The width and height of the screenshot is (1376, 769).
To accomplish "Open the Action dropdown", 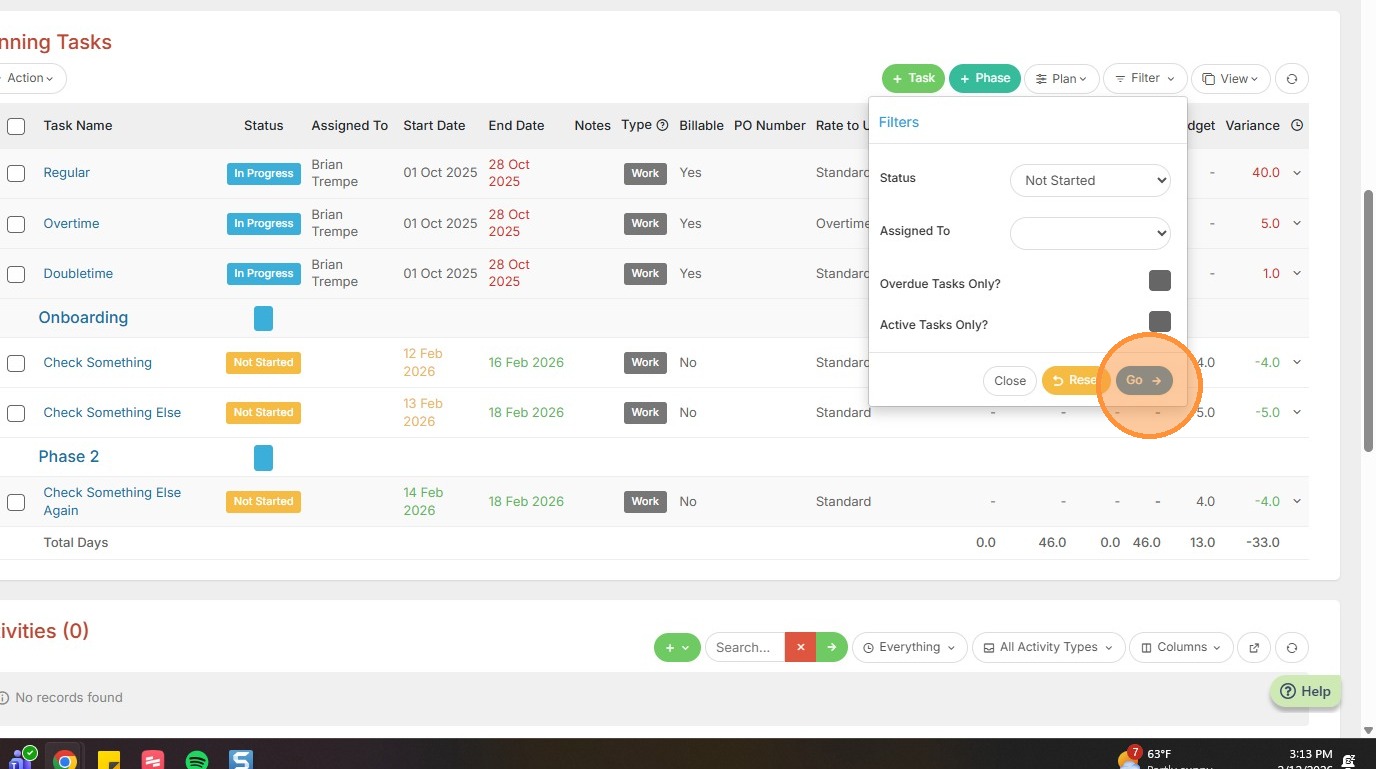I will pyautogui.click(x=32, y=78).
